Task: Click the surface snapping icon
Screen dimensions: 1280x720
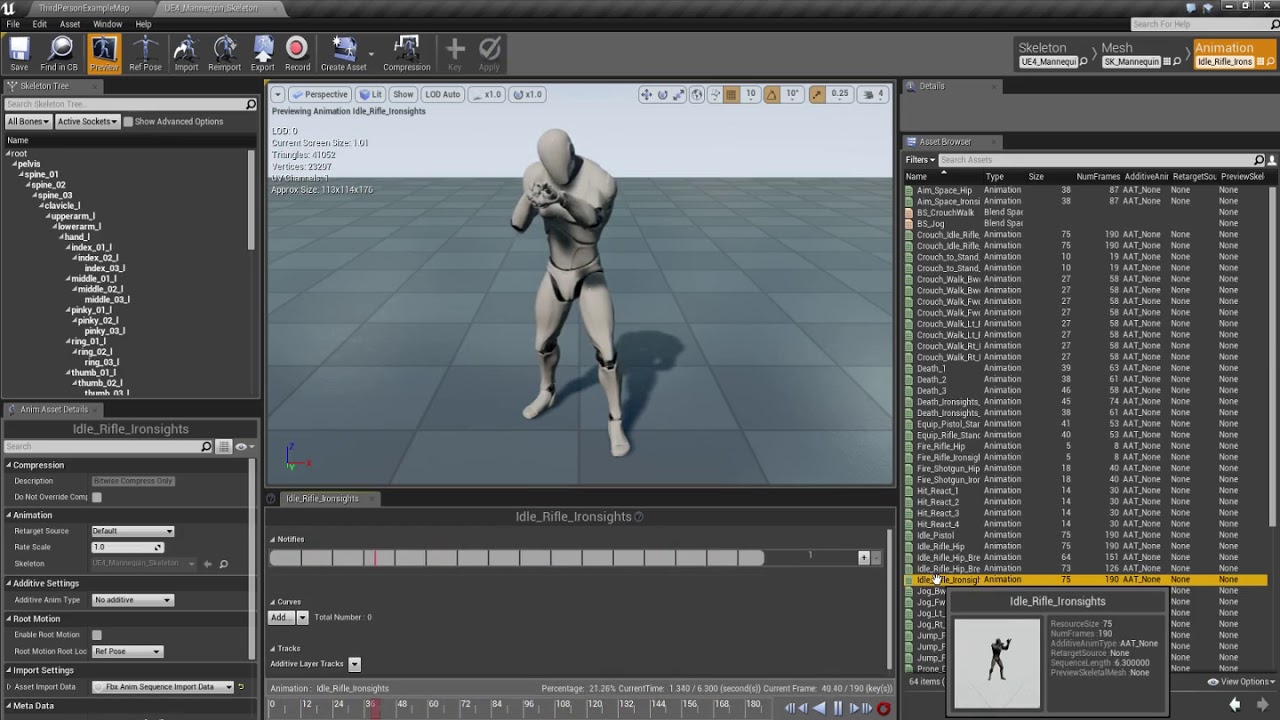Action: (714, 94)
